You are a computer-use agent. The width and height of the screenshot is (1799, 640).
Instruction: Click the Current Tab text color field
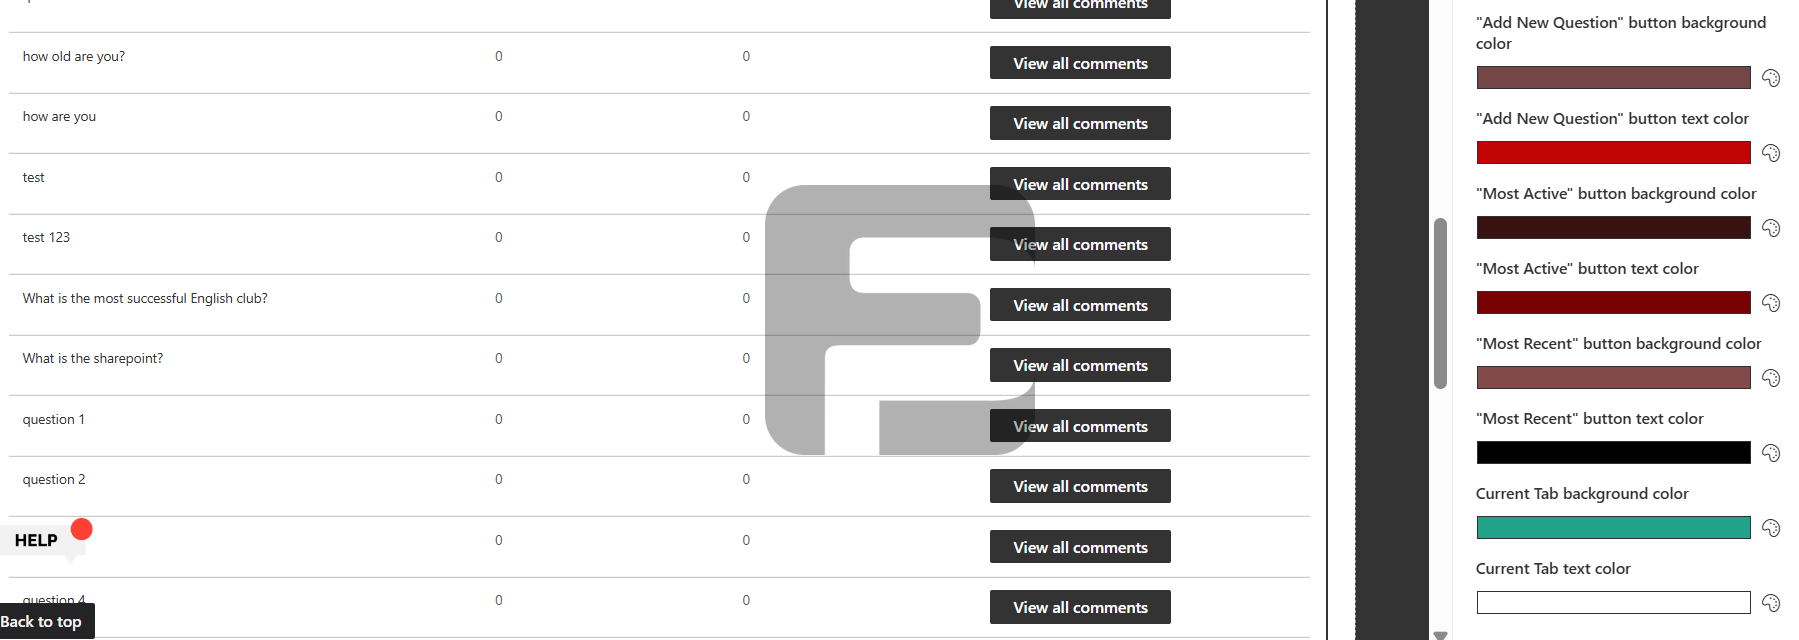click(1613, 602)
